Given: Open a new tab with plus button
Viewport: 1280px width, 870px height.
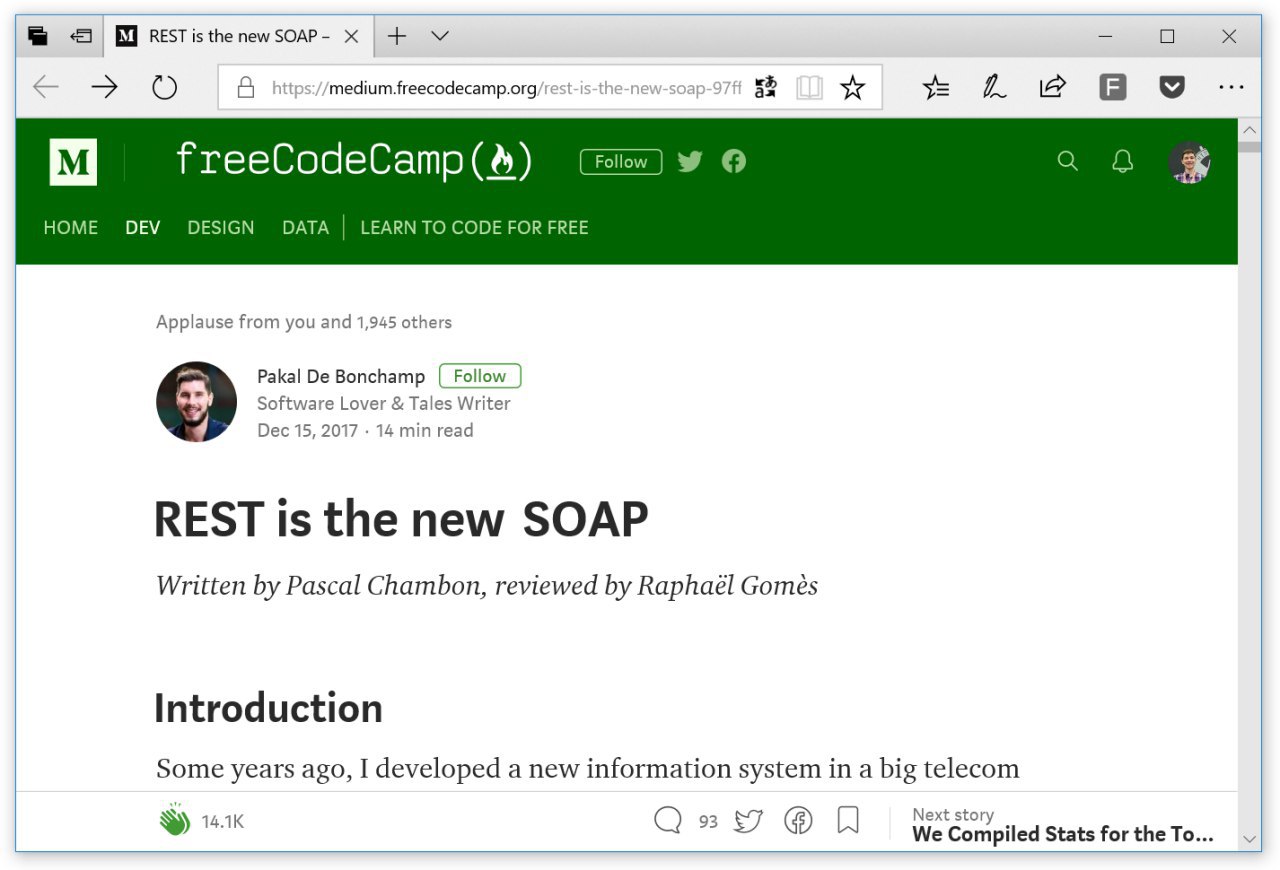Looking at the screenshot, I should coord(397,36).
